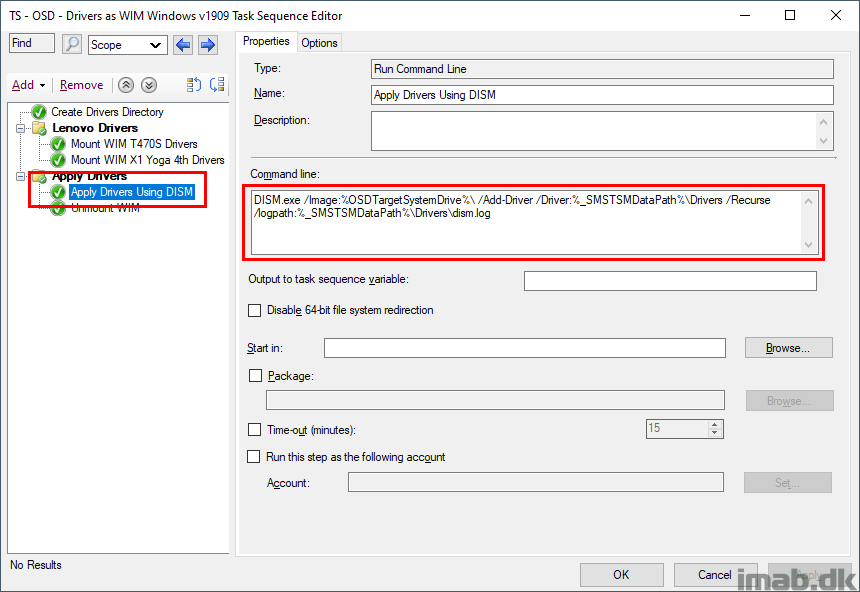Screen dimensions: 860x592
Task: Select Mount WIM X1 Yoga 4th Drivers
Action: tap(148, 160)
